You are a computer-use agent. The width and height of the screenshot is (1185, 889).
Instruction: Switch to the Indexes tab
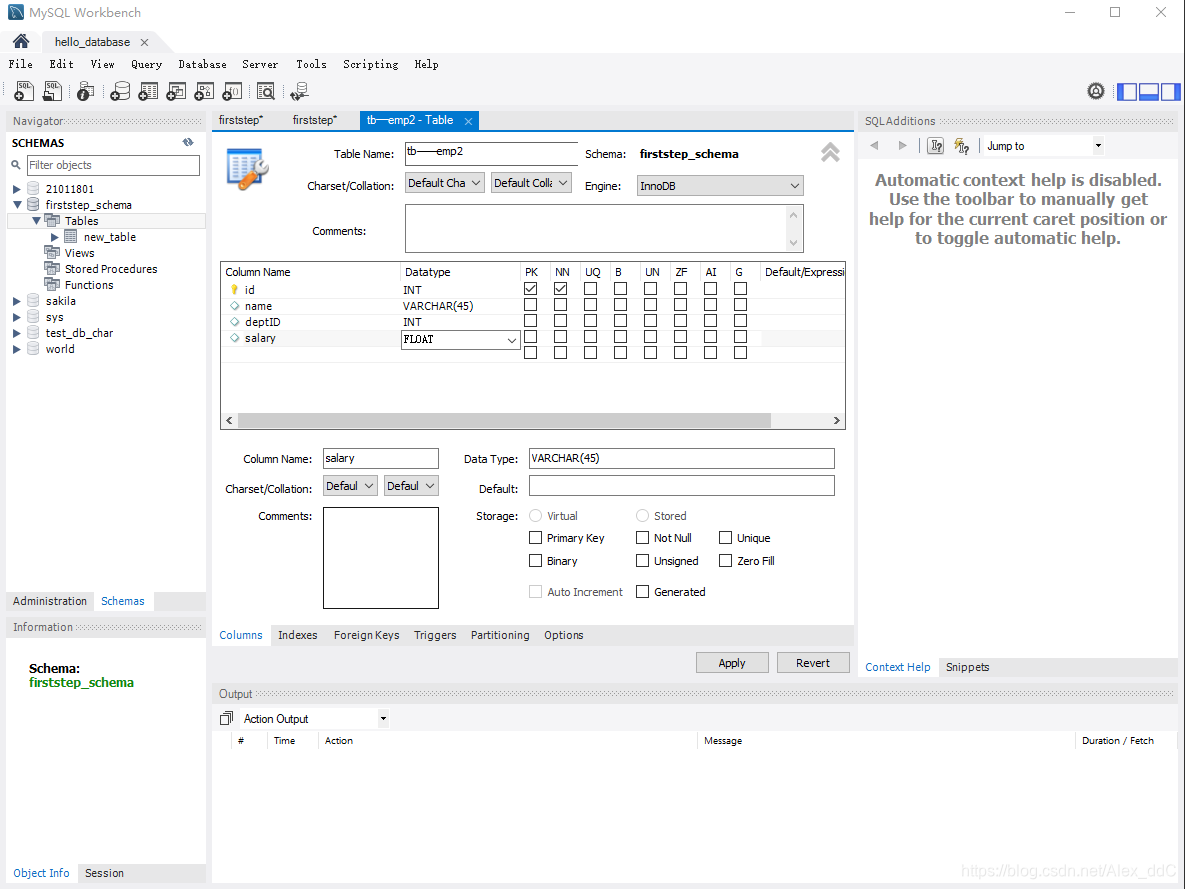[x=298, y=635]
